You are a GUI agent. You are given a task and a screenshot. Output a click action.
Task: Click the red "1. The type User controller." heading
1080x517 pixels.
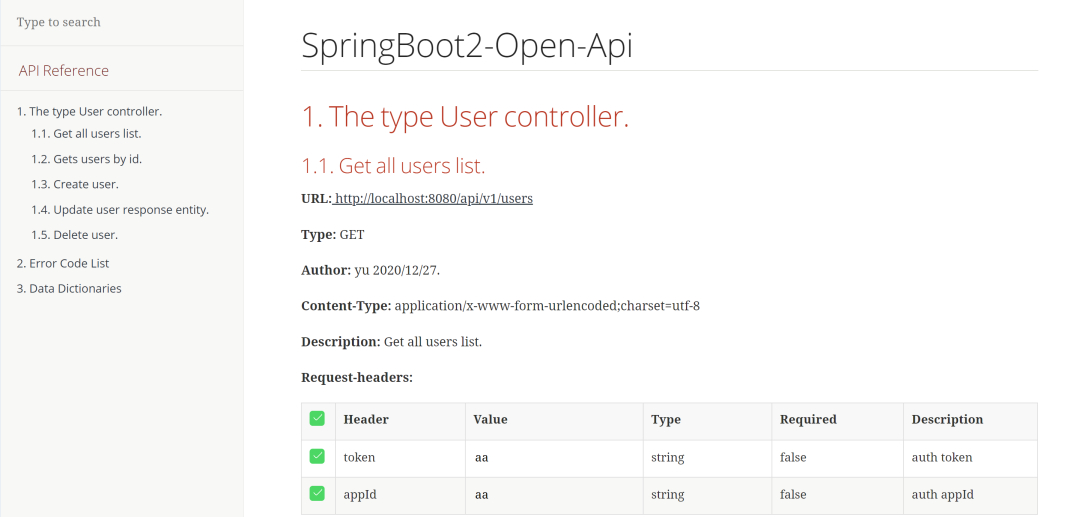465,117
